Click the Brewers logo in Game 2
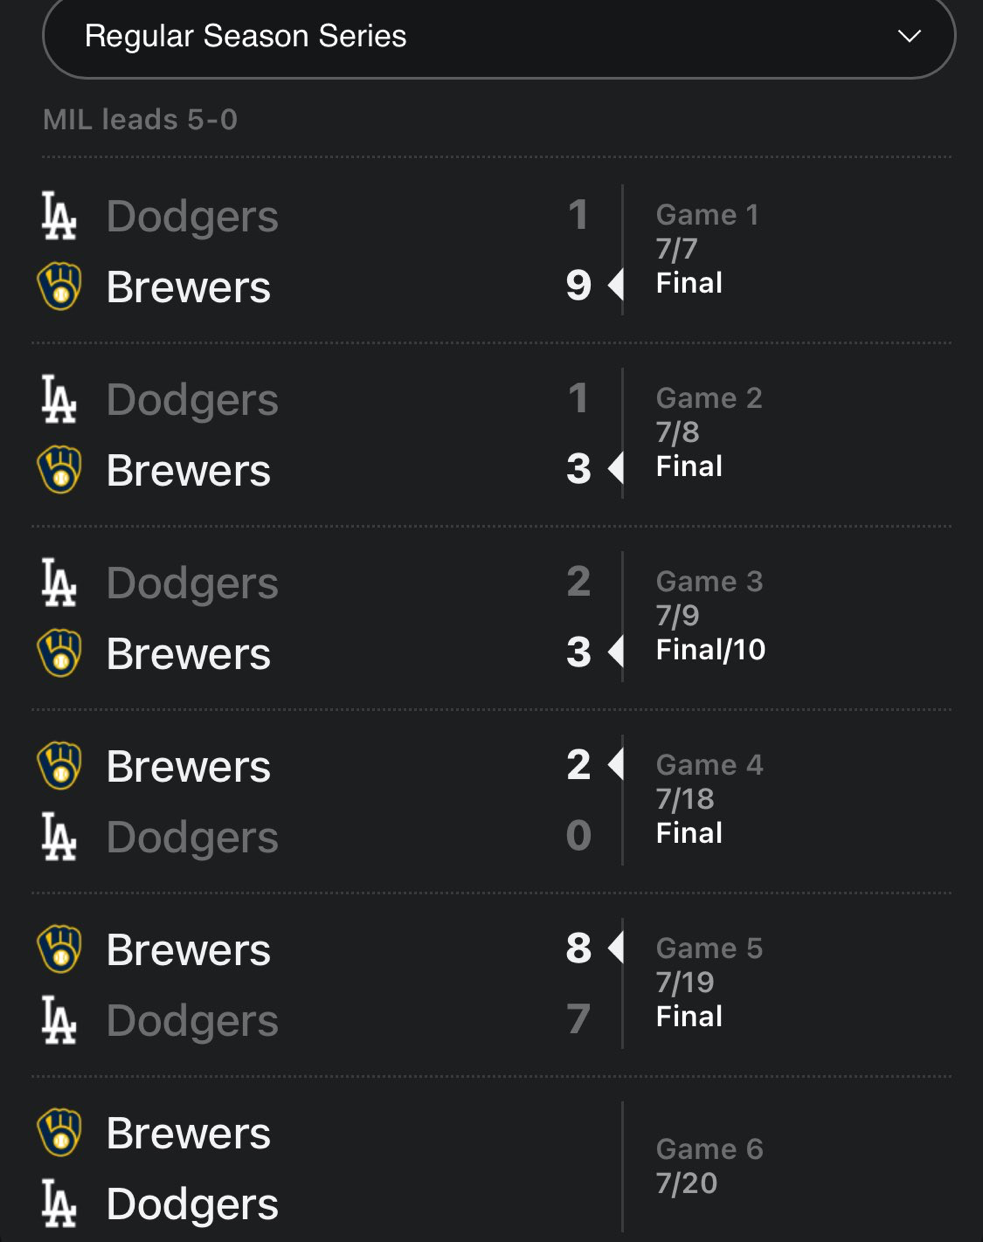This screenshot has width=983, height=1242. (x=59, y=470)
